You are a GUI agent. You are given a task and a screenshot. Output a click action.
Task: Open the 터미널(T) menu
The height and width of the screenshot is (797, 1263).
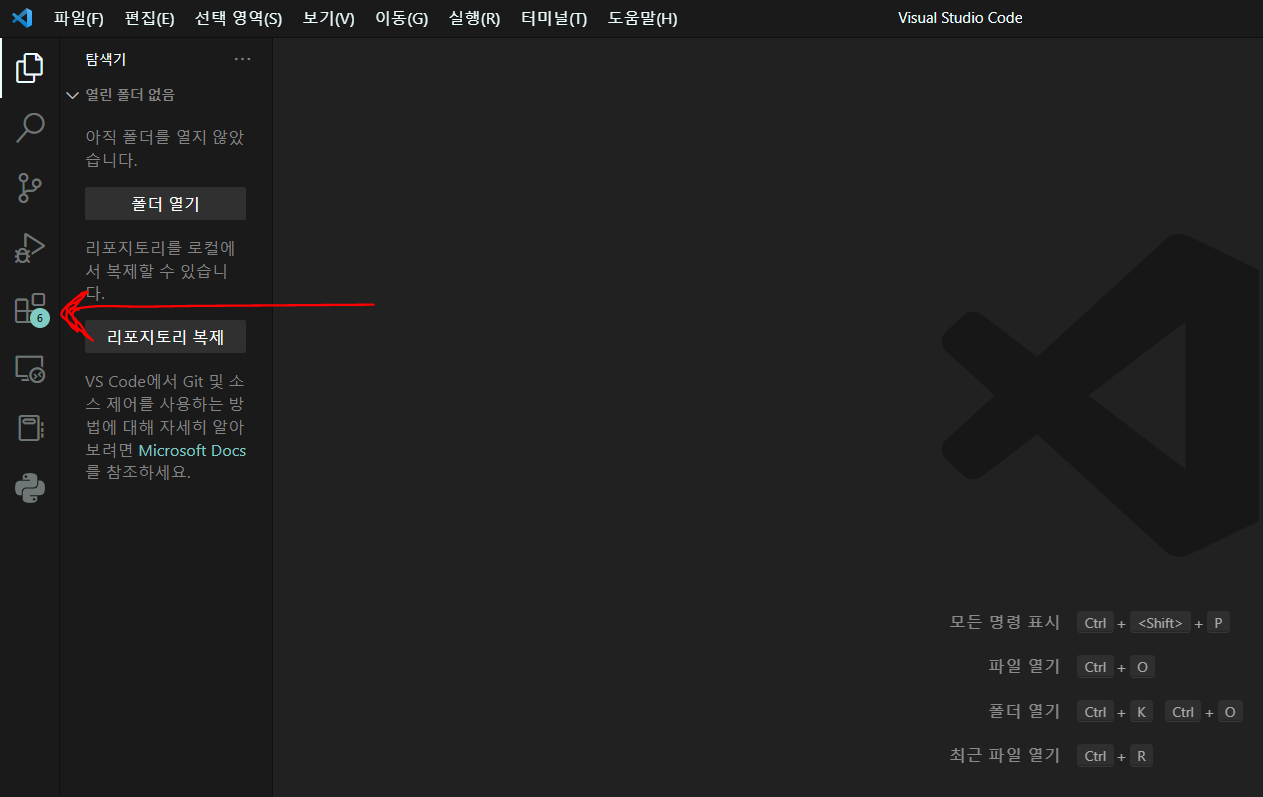point(552,18)
